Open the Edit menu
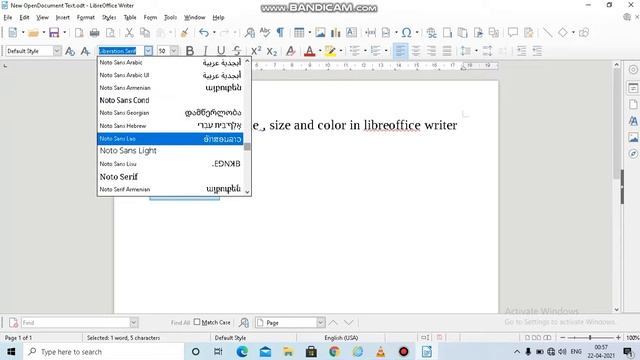This screenshot has width=640, height=360. (x=24, y=18)
